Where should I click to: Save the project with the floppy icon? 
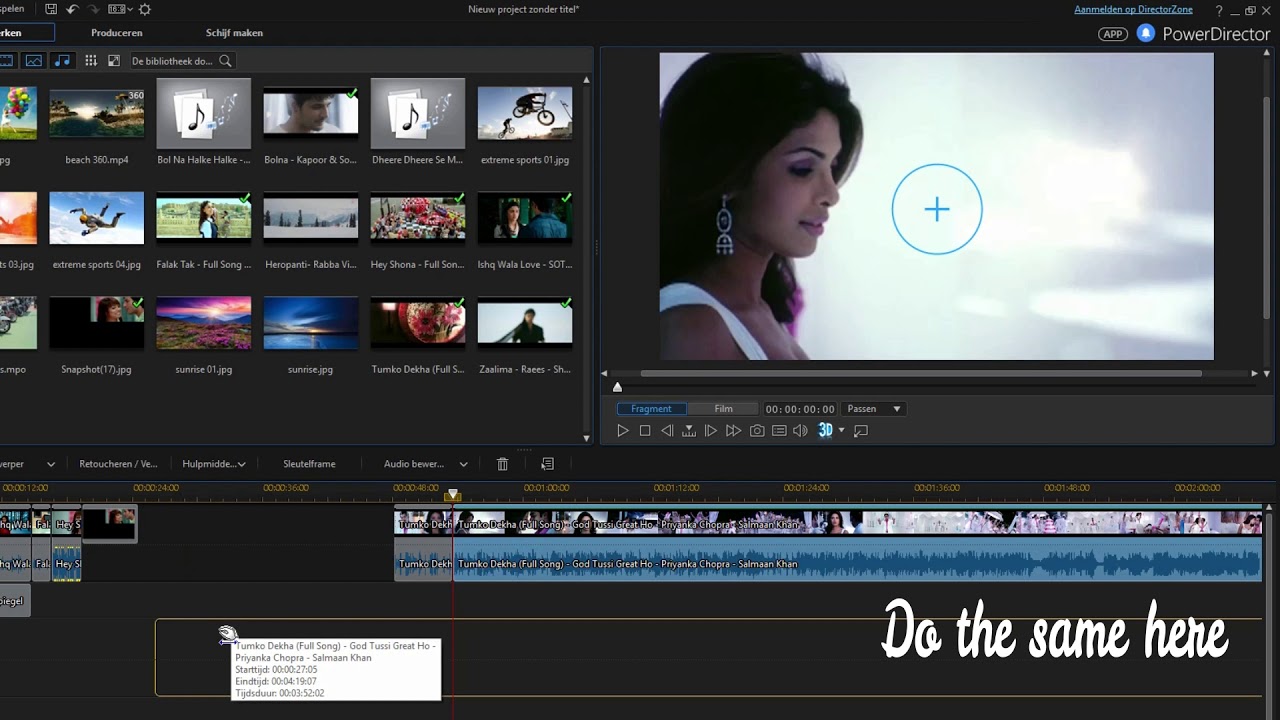click(x=51, y=9)
